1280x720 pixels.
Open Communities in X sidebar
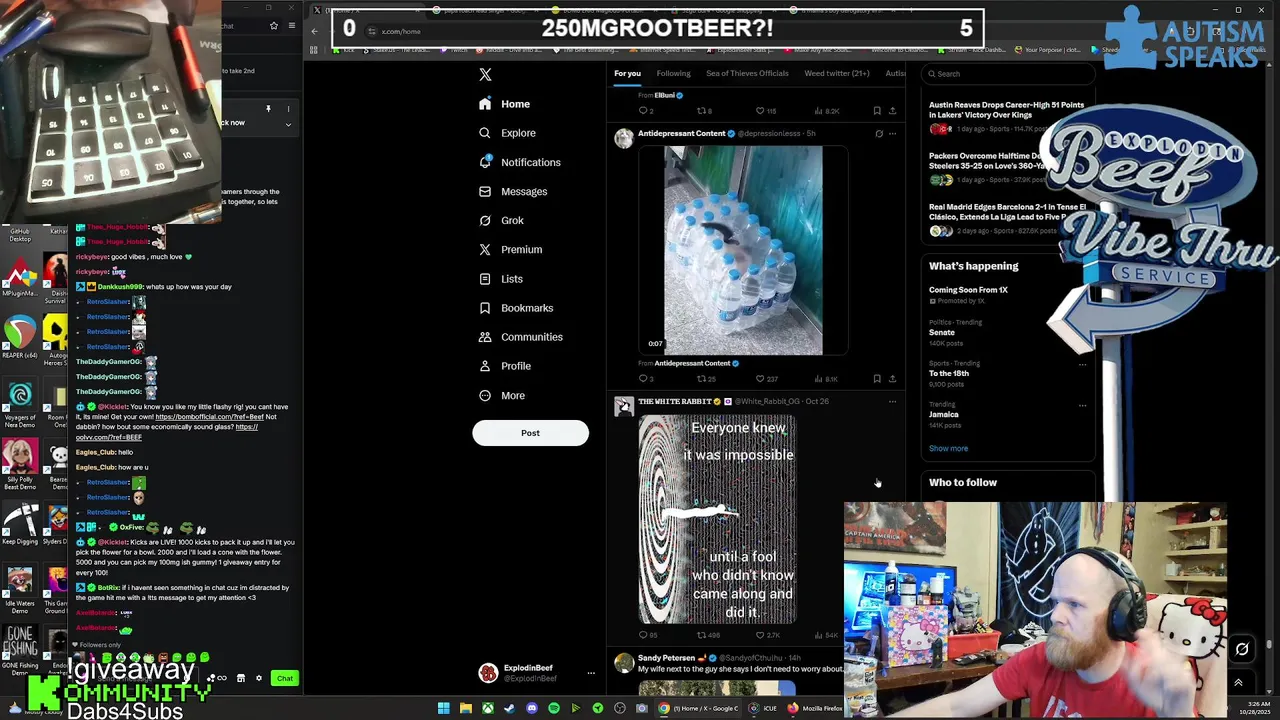(520, 337)
